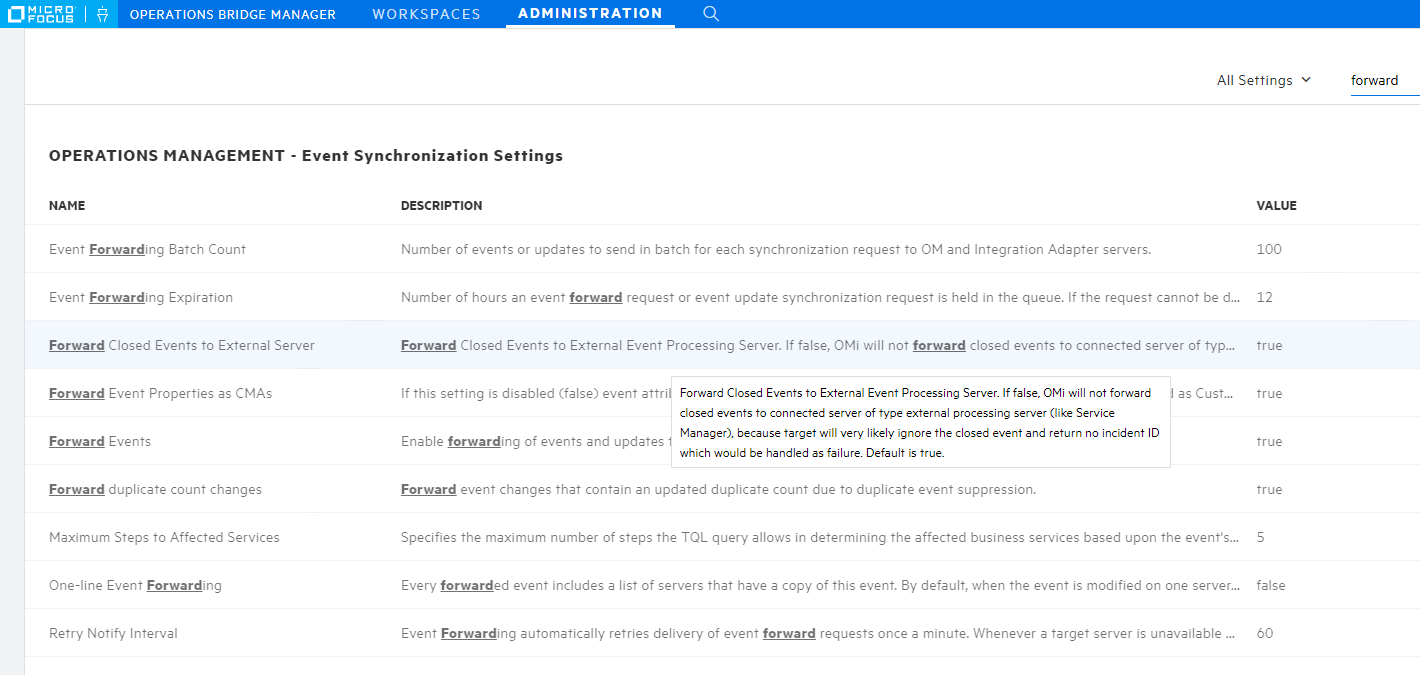Open the workspace switcher icon beside the logo

pos(100,13)
